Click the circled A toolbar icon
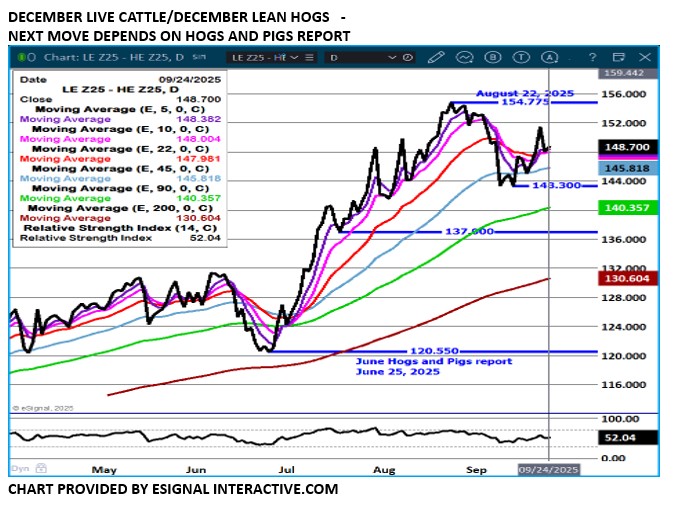686x511 pixels. pyautogui.click(x=550, y=57)
